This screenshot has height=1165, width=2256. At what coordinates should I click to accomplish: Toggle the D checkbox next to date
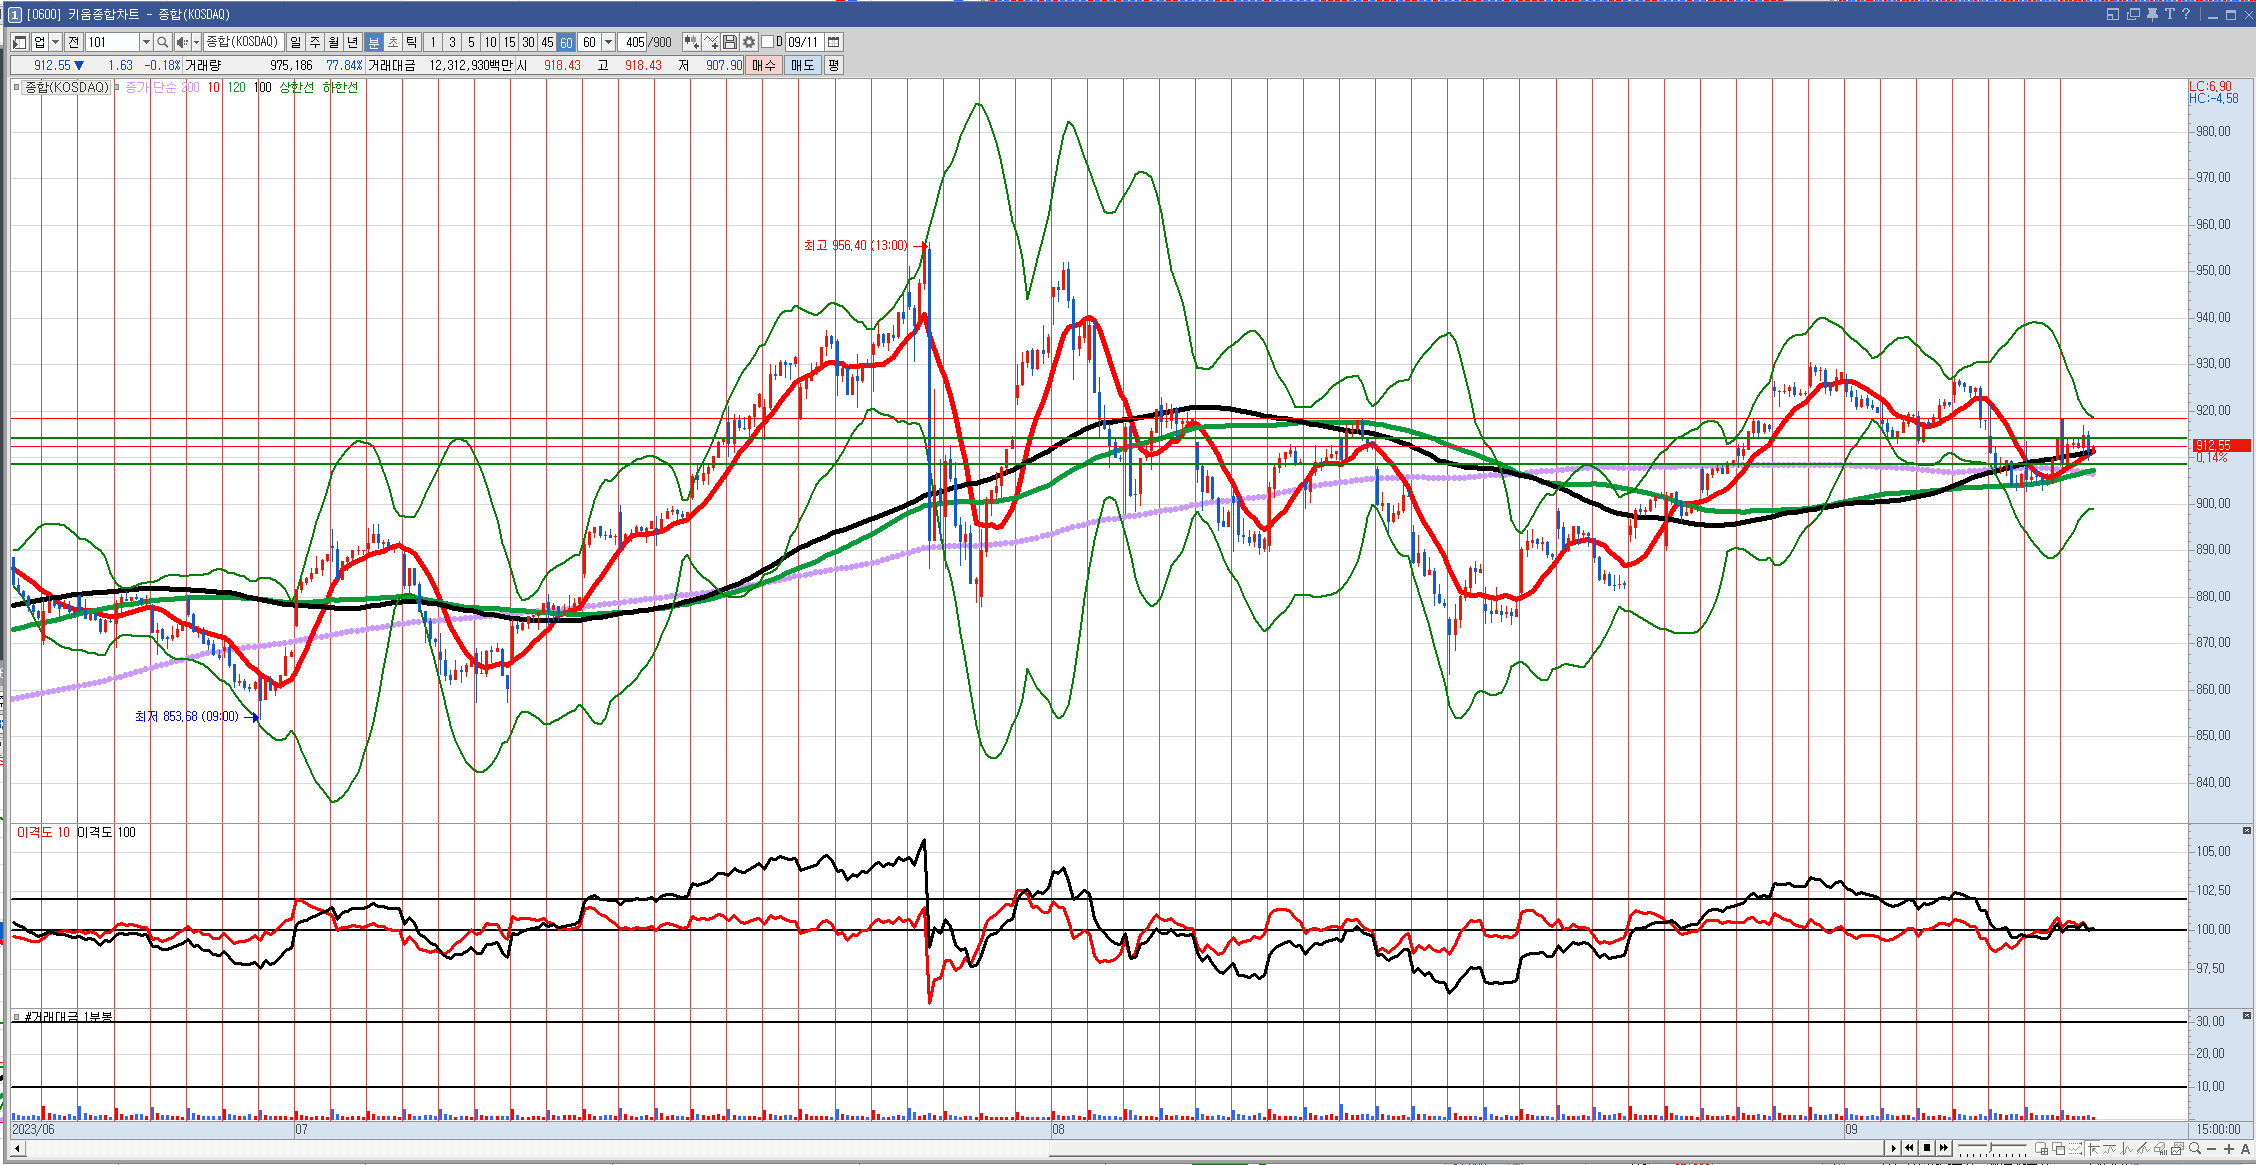[768, 42]
